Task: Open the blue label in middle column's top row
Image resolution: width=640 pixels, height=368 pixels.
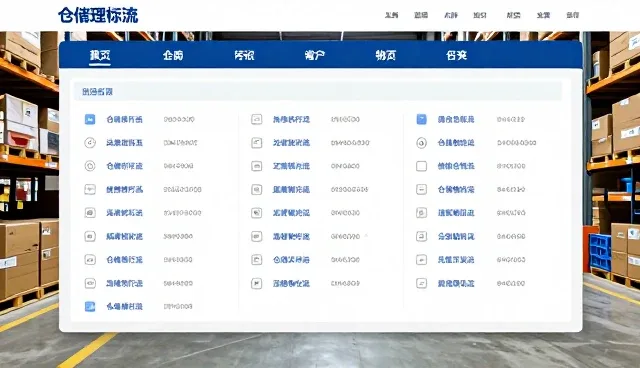Action: pos(291,119)
